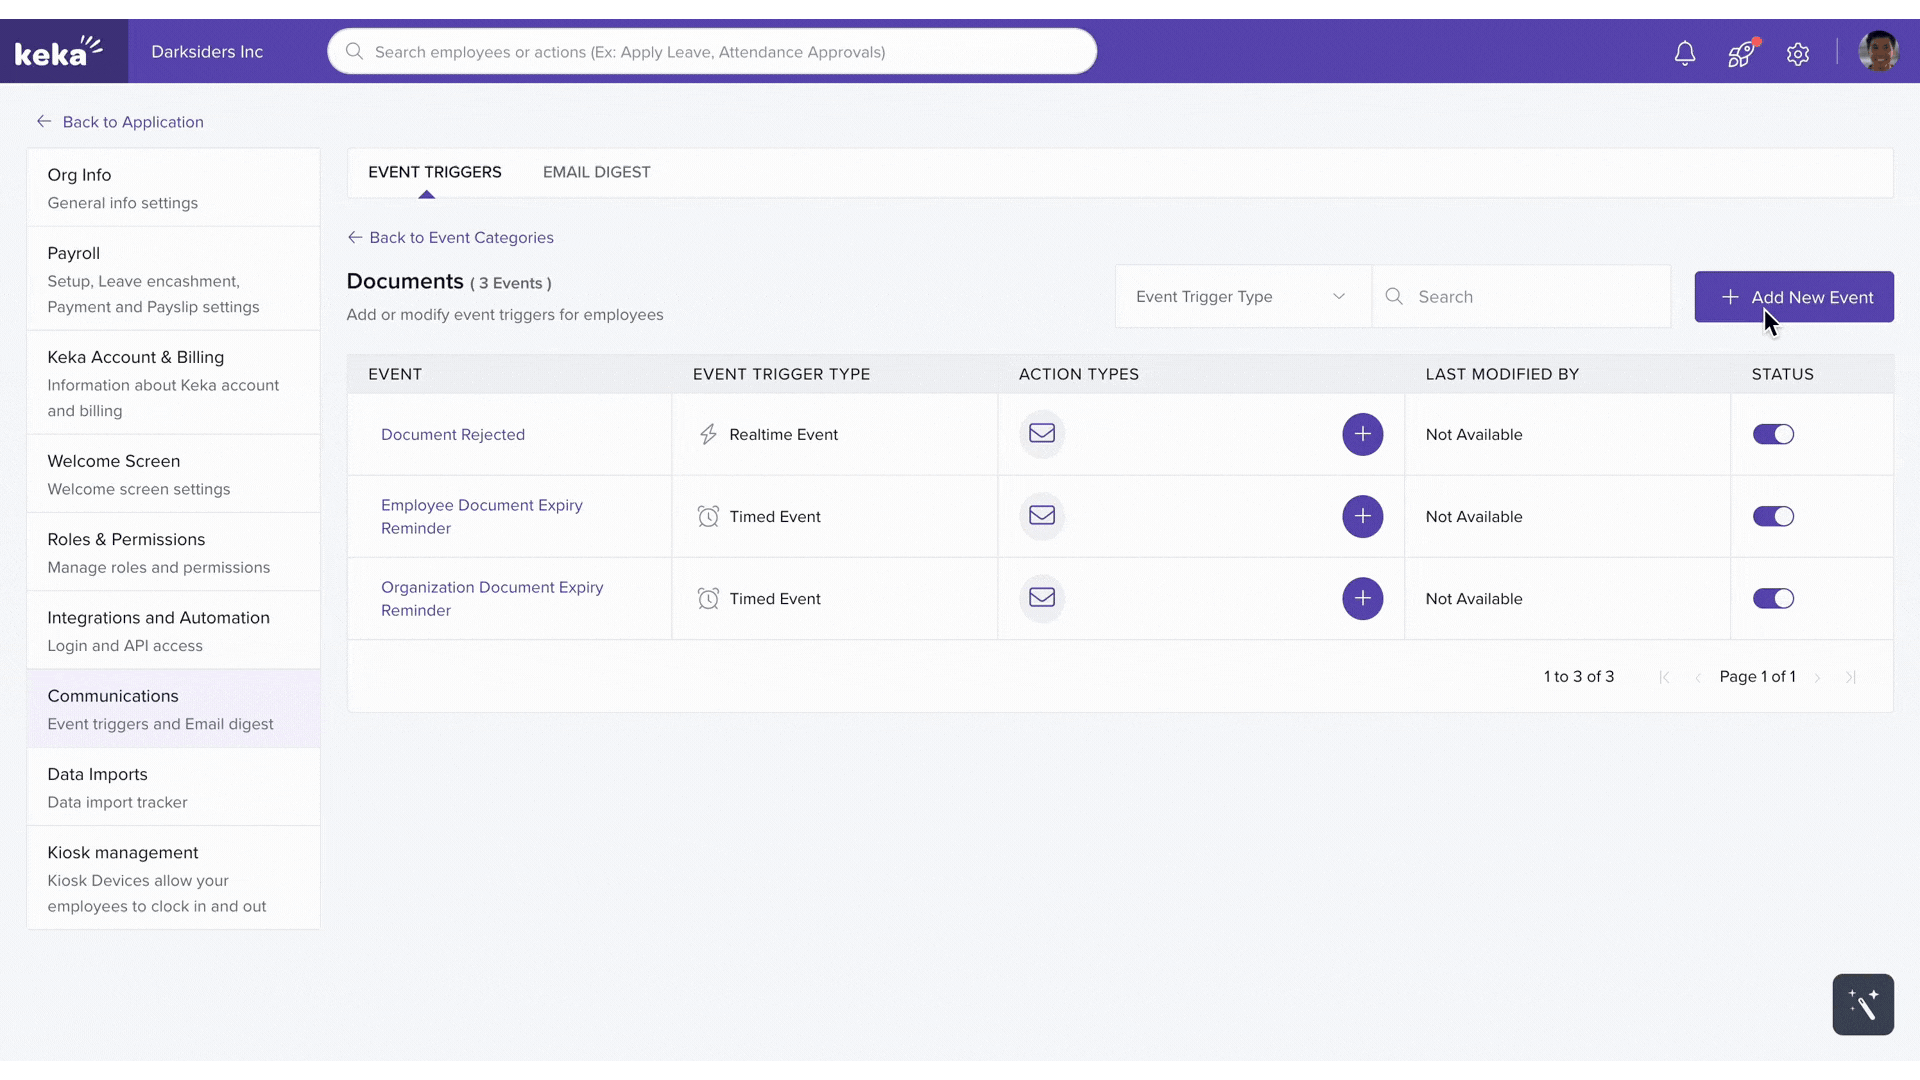Click the Keka logo
The height and width of the screenshot is (1080, 1920).
click(59, 51)
